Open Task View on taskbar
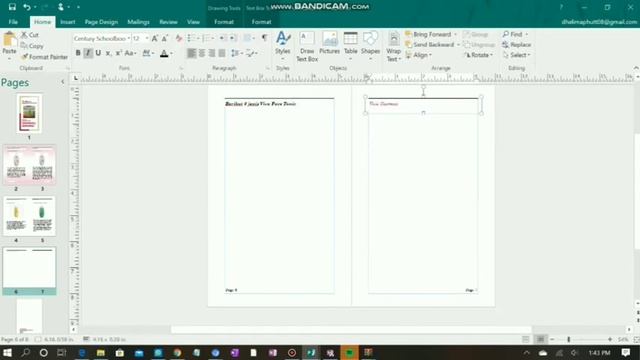This screenshot has height=360, width=640. click(x=61, y=353)
